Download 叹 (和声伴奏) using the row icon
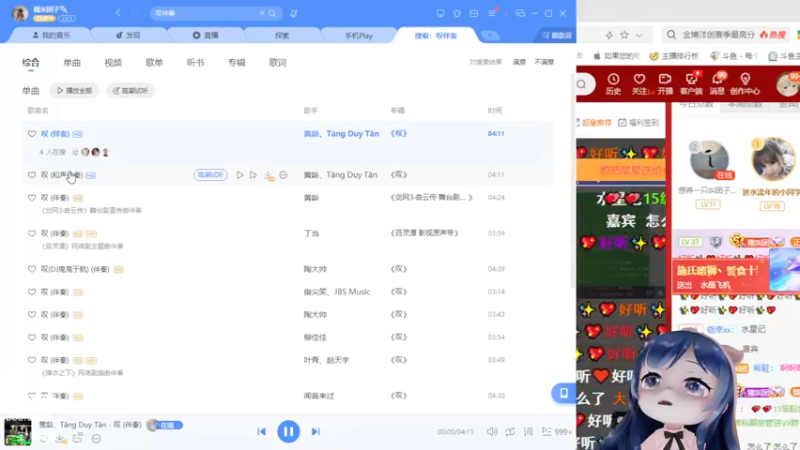Screen dimensions: 800x450 268,176
